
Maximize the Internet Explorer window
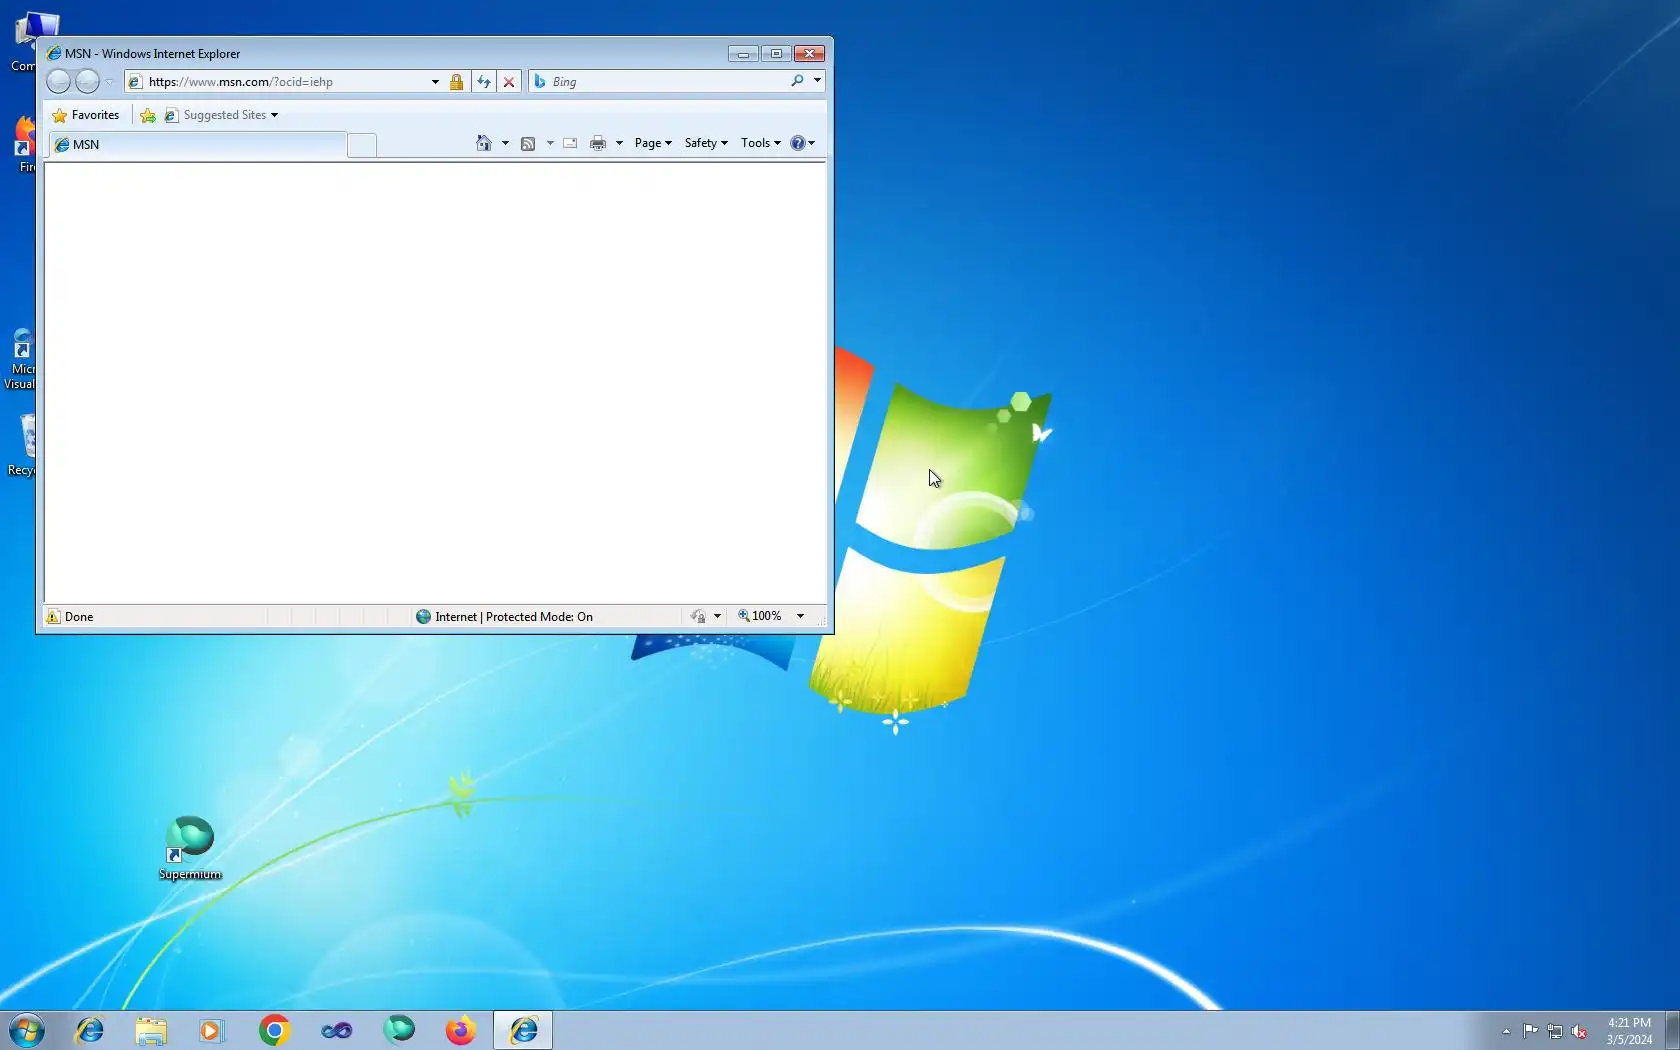[776, 54]
